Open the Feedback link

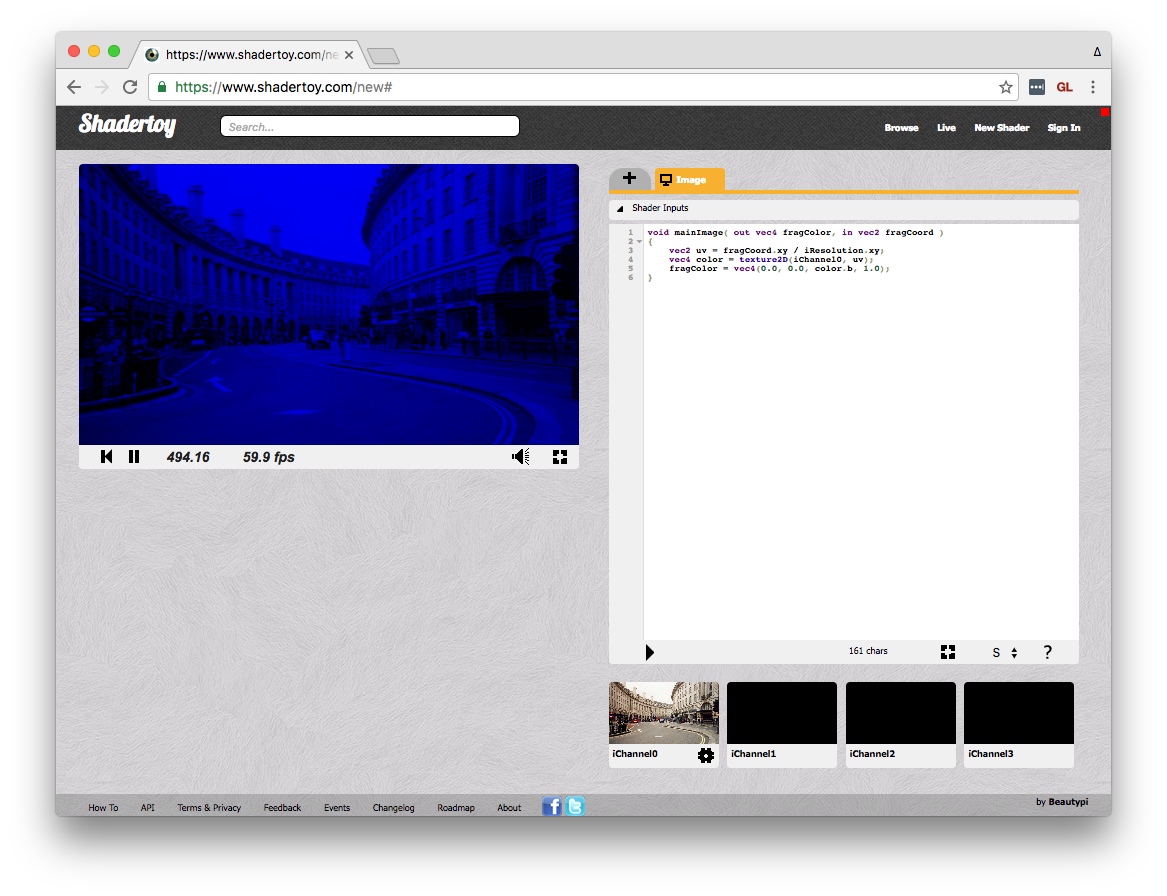(282, 807)
